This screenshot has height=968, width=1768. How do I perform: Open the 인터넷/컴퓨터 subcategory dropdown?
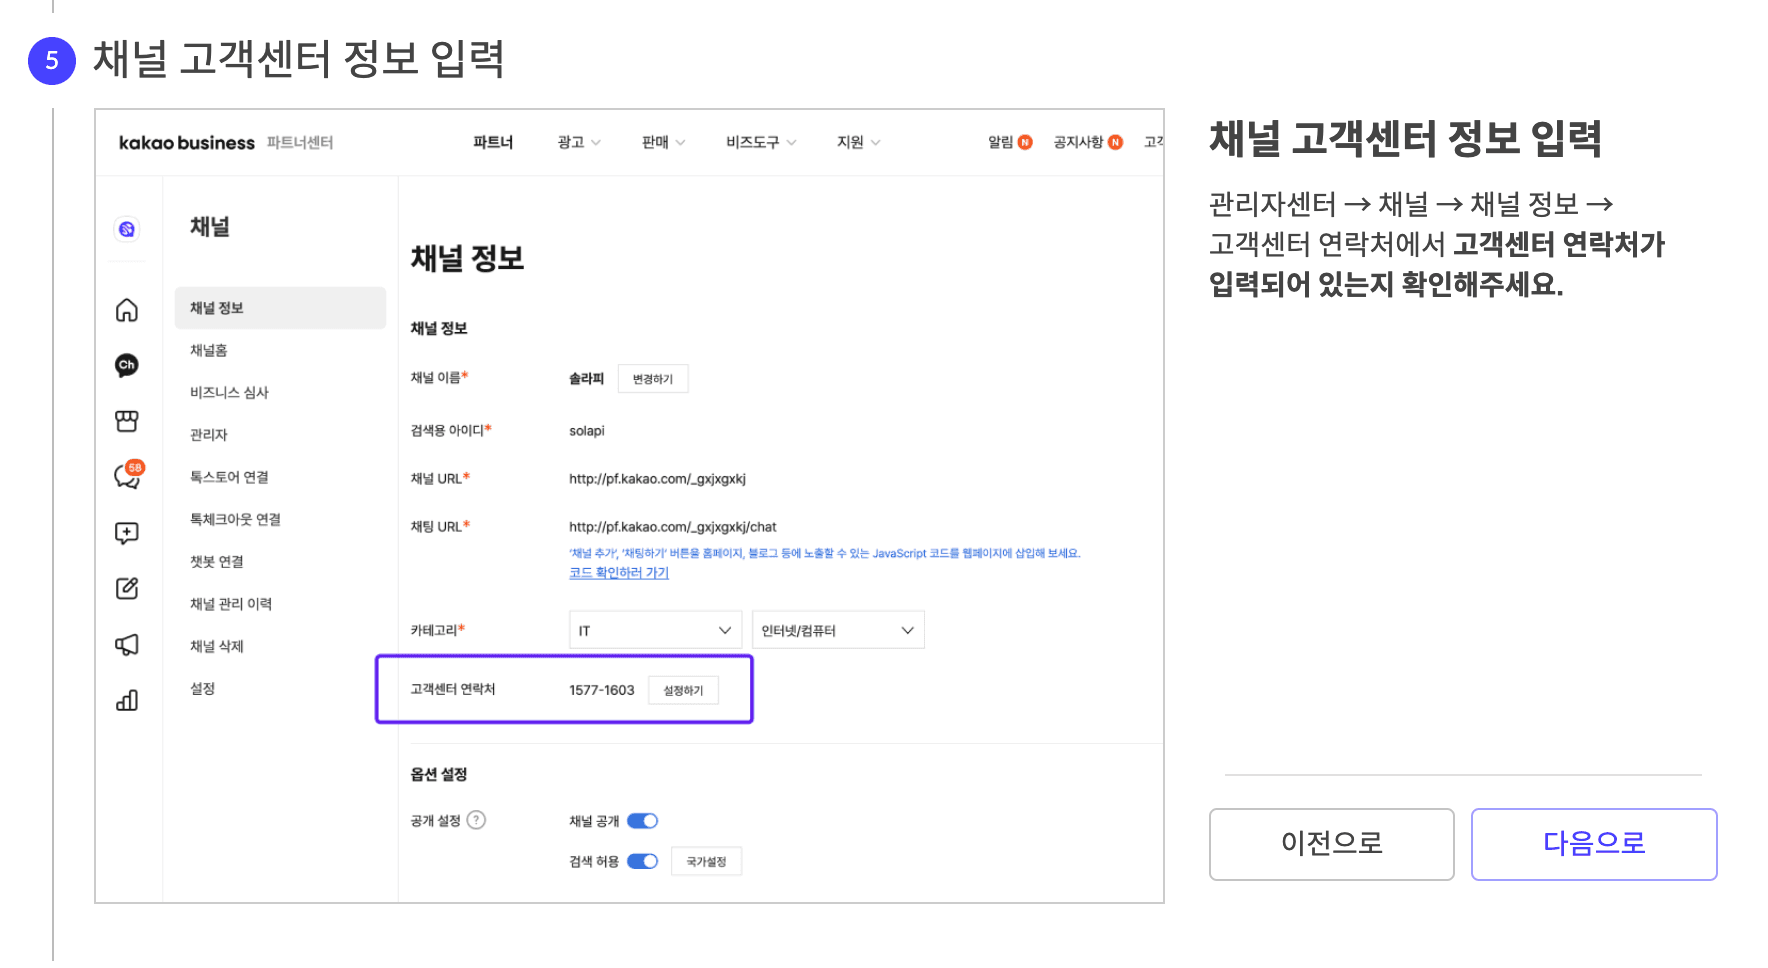(x=838, y=630)
